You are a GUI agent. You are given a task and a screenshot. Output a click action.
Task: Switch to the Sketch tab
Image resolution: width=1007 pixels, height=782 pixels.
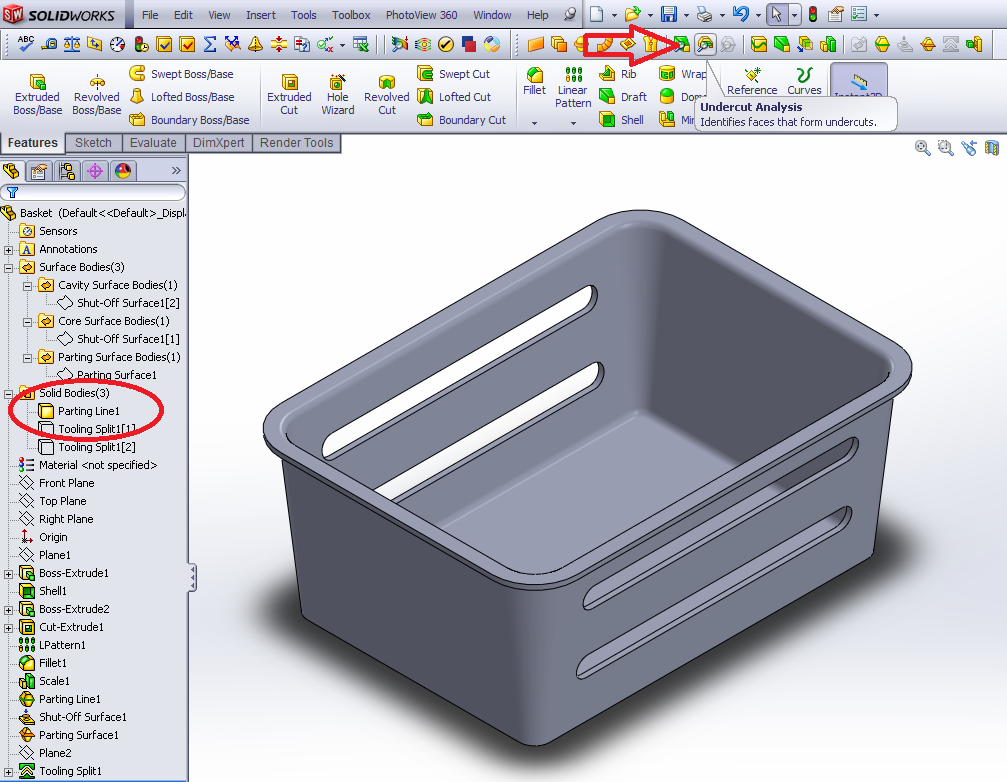[x=93, y=143]
